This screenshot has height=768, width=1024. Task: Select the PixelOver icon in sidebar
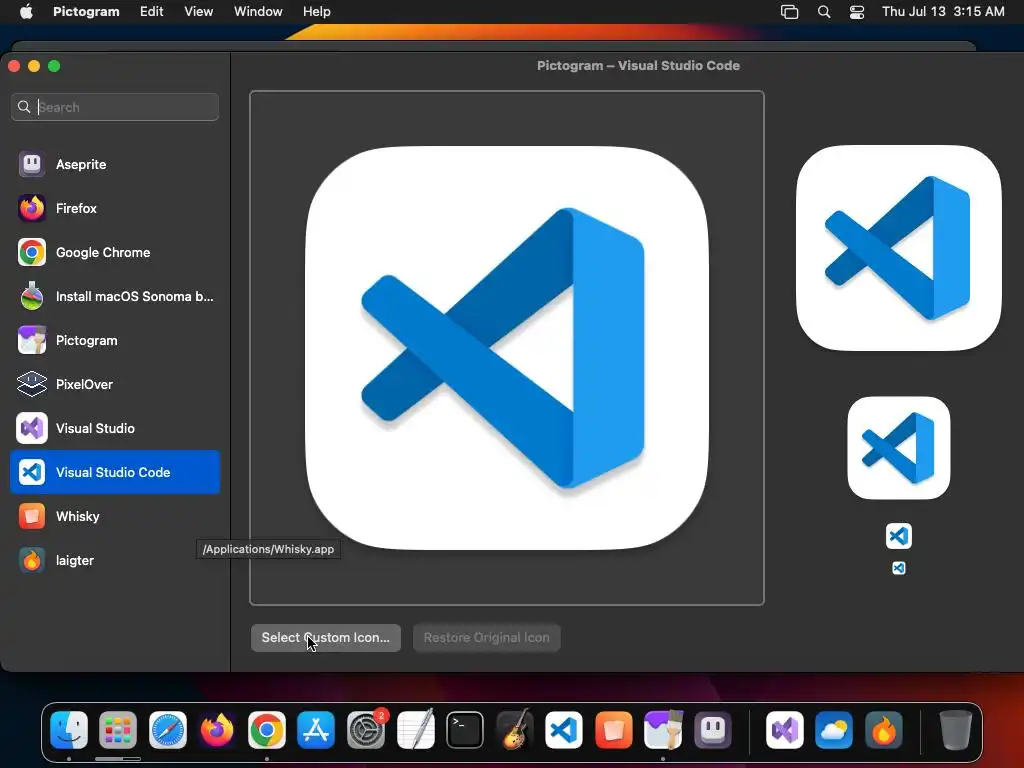[31, 384]
